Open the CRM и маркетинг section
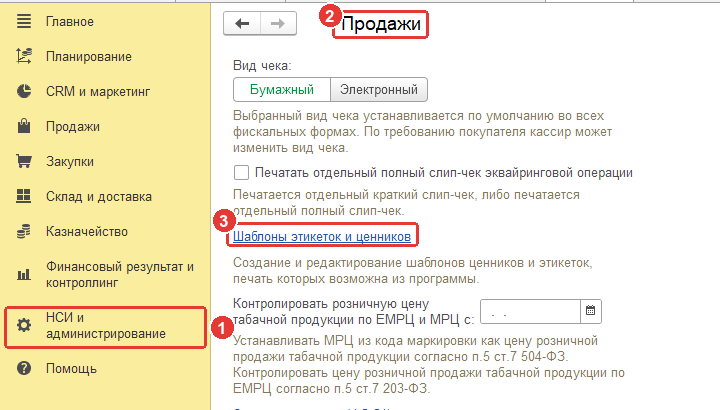 tap(98, 91)
